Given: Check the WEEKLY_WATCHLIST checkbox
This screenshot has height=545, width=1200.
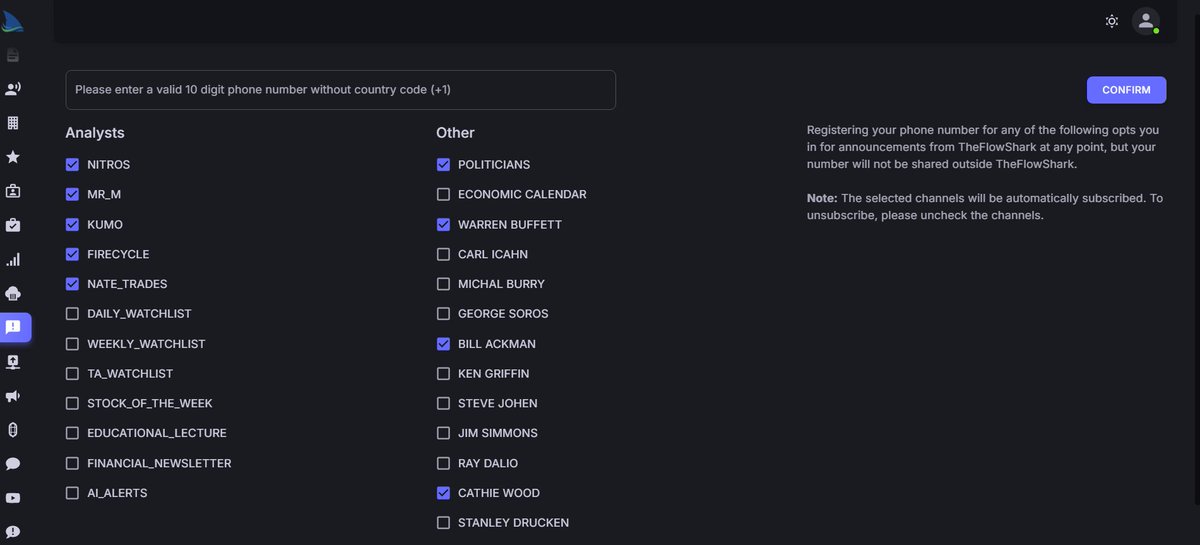Looking at the screenshot, I should 72,344.
